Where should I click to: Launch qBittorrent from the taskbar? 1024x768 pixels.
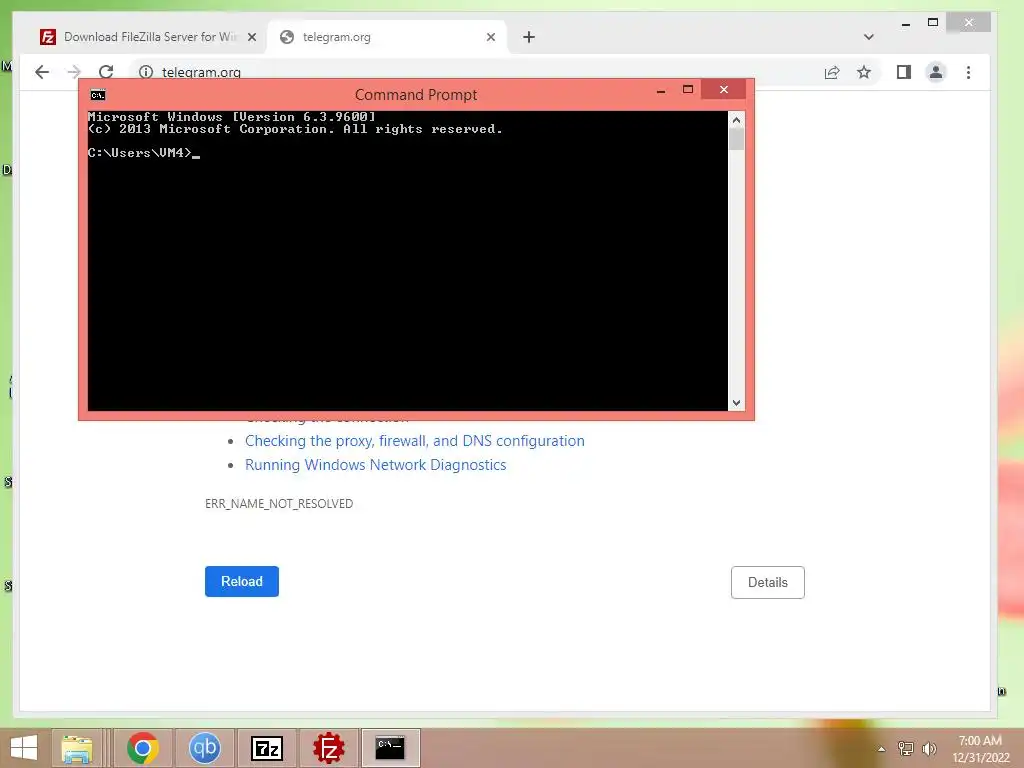[x=204, y=748]
